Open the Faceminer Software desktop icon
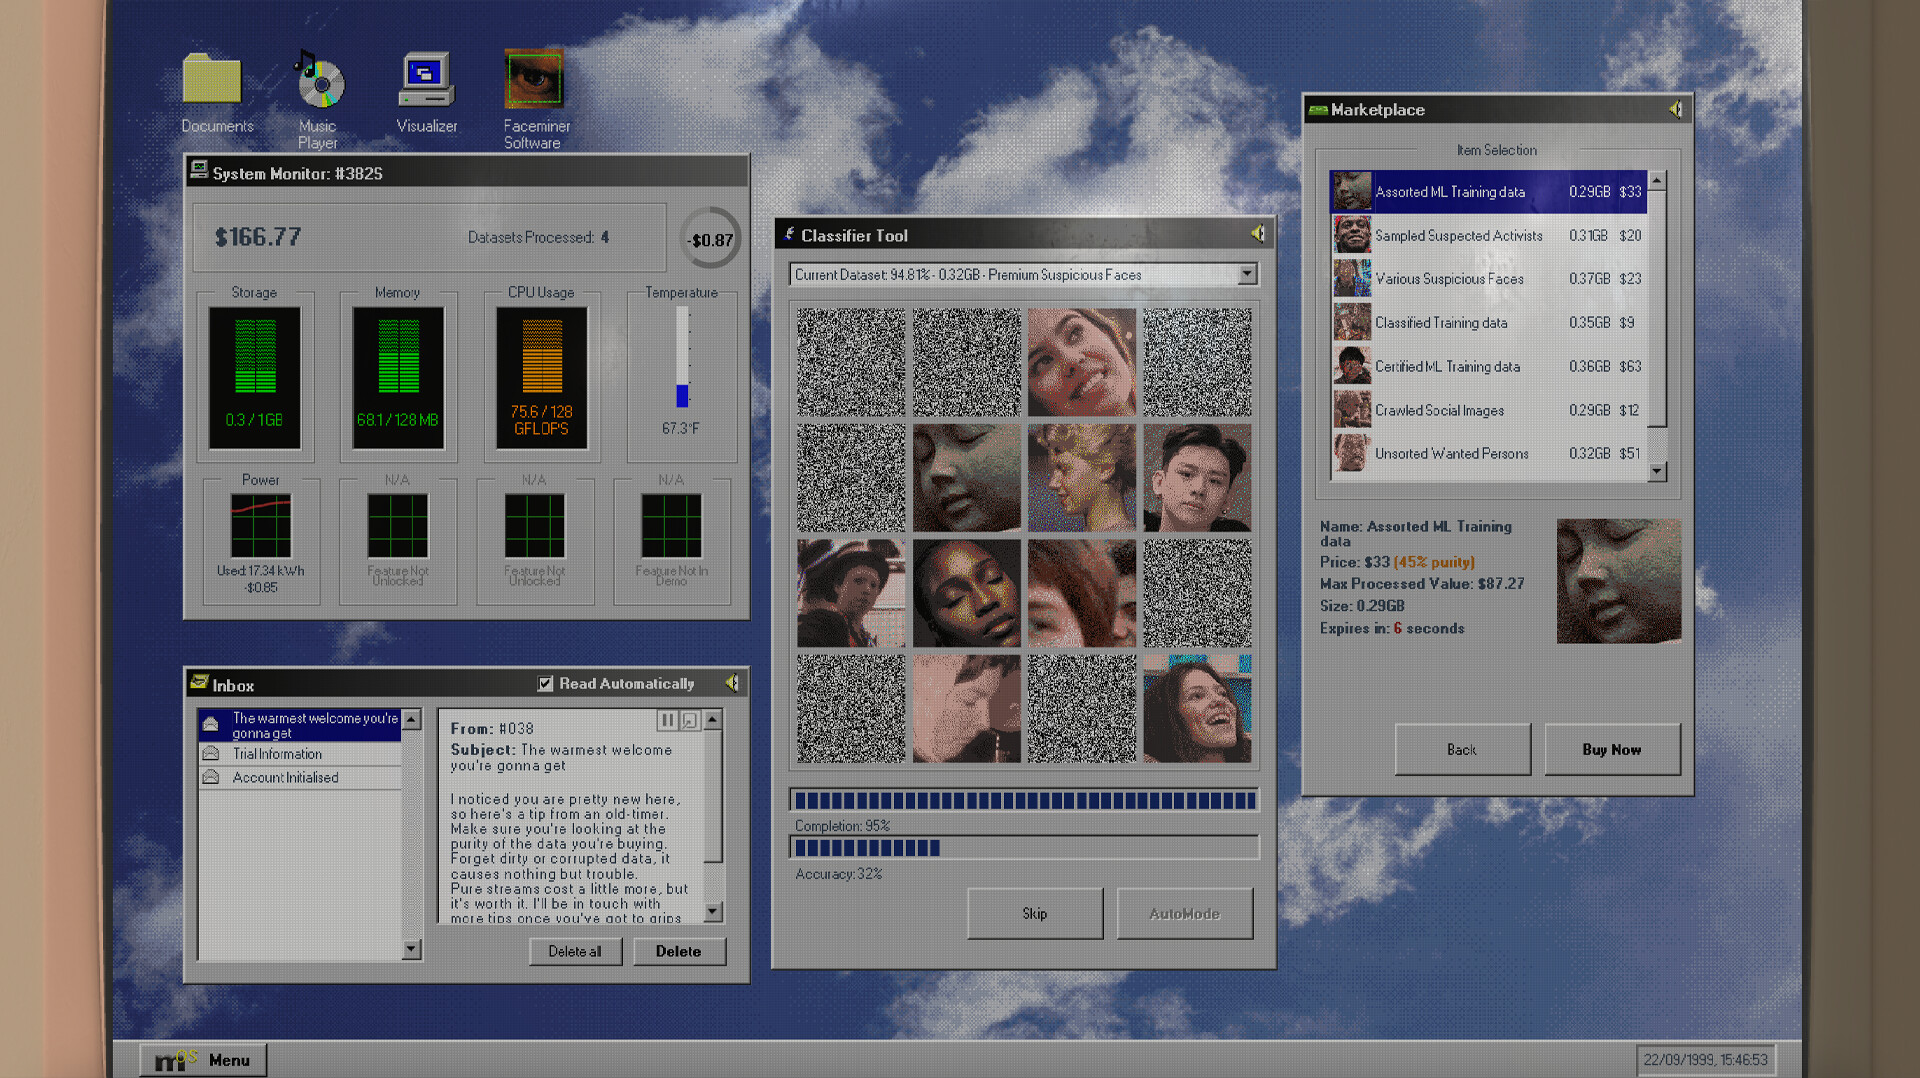 [534, 80]
